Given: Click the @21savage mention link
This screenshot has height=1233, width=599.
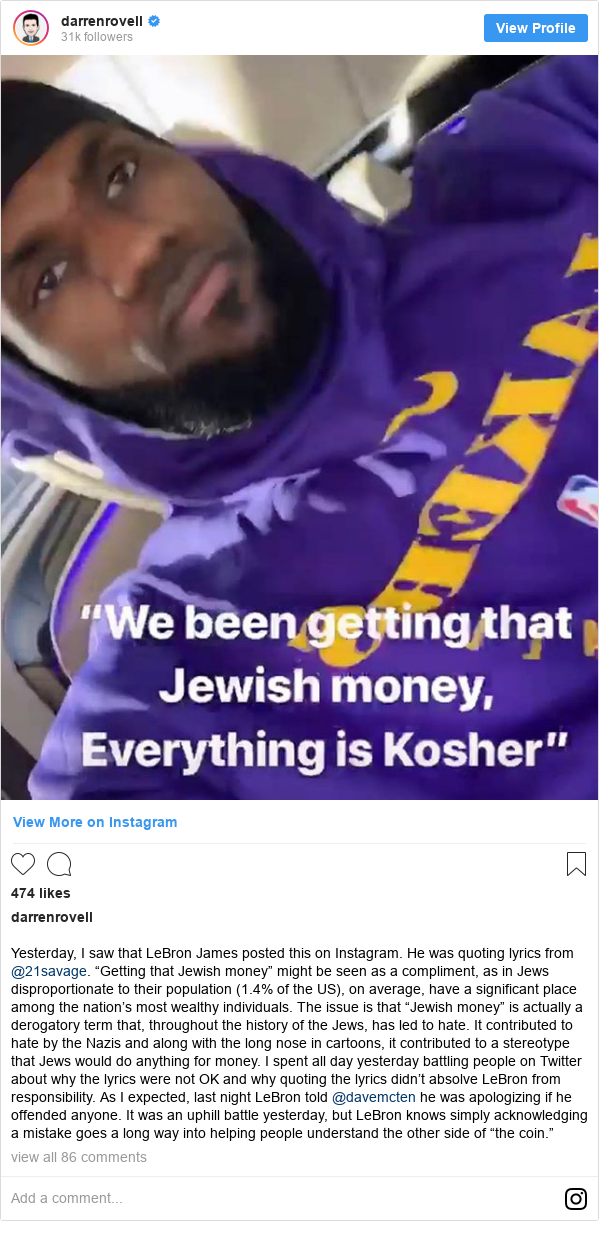Looking at the screenshot, I should tap(49, 970).
